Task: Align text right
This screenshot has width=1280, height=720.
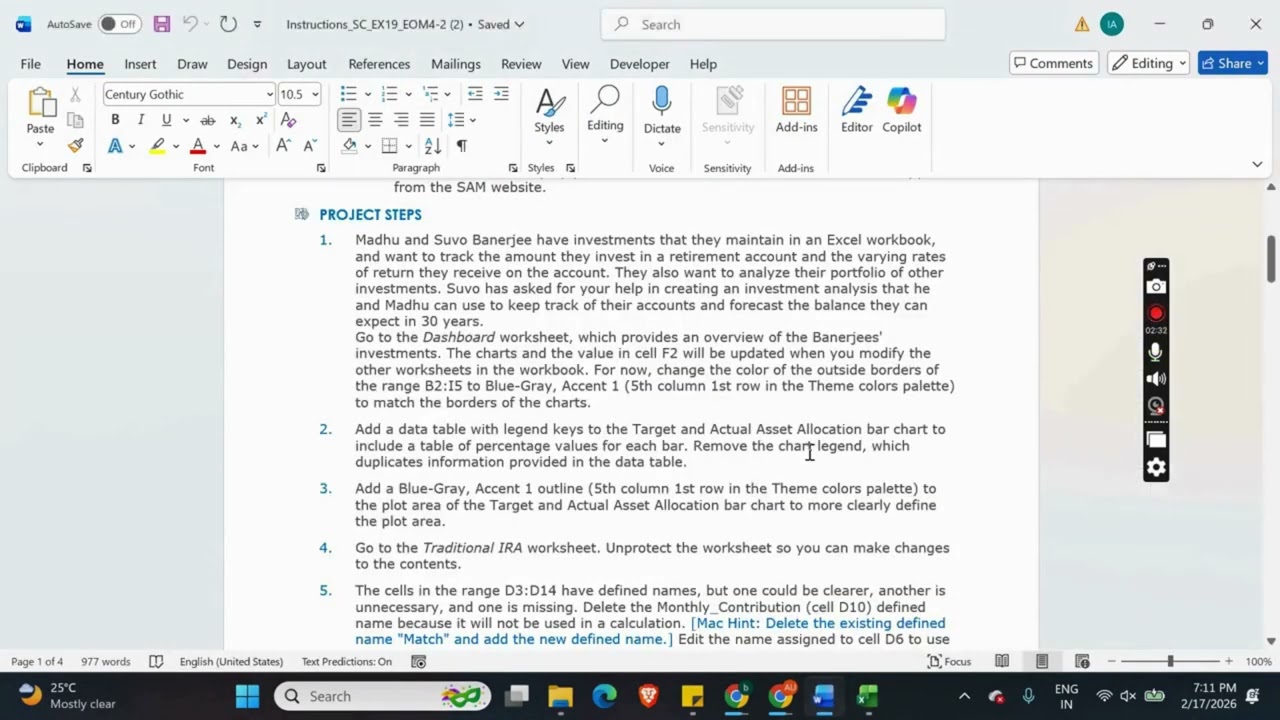Action: pyautogui.click(x=401, y=120)
